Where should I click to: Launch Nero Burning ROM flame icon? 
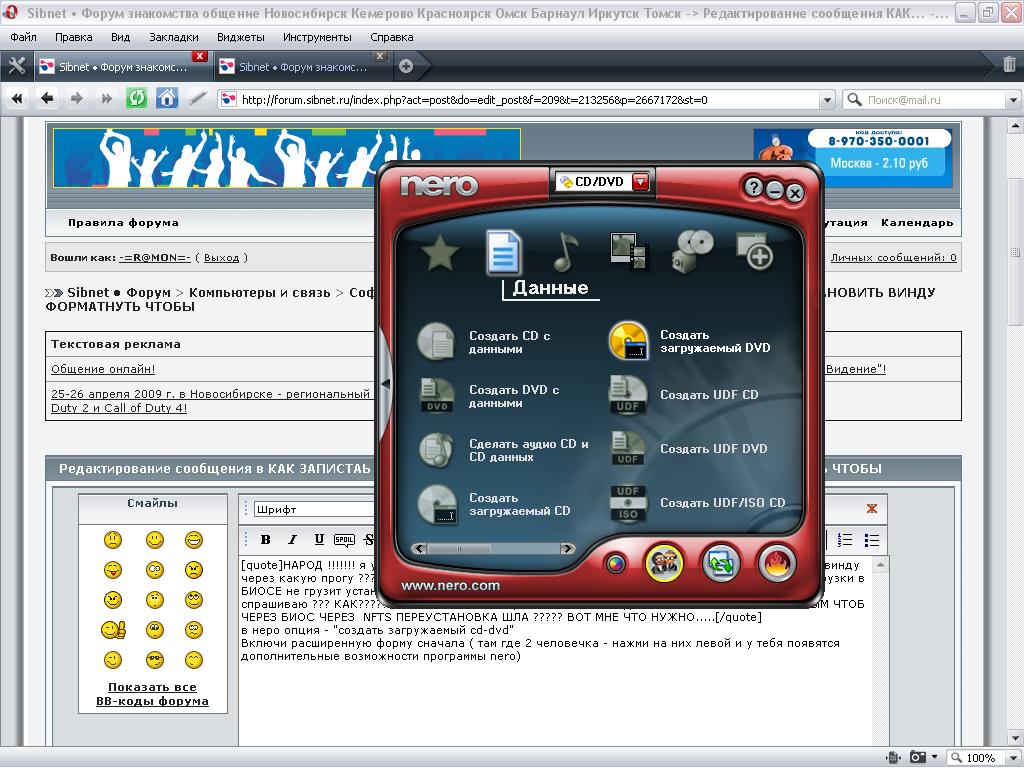[777, 563]
